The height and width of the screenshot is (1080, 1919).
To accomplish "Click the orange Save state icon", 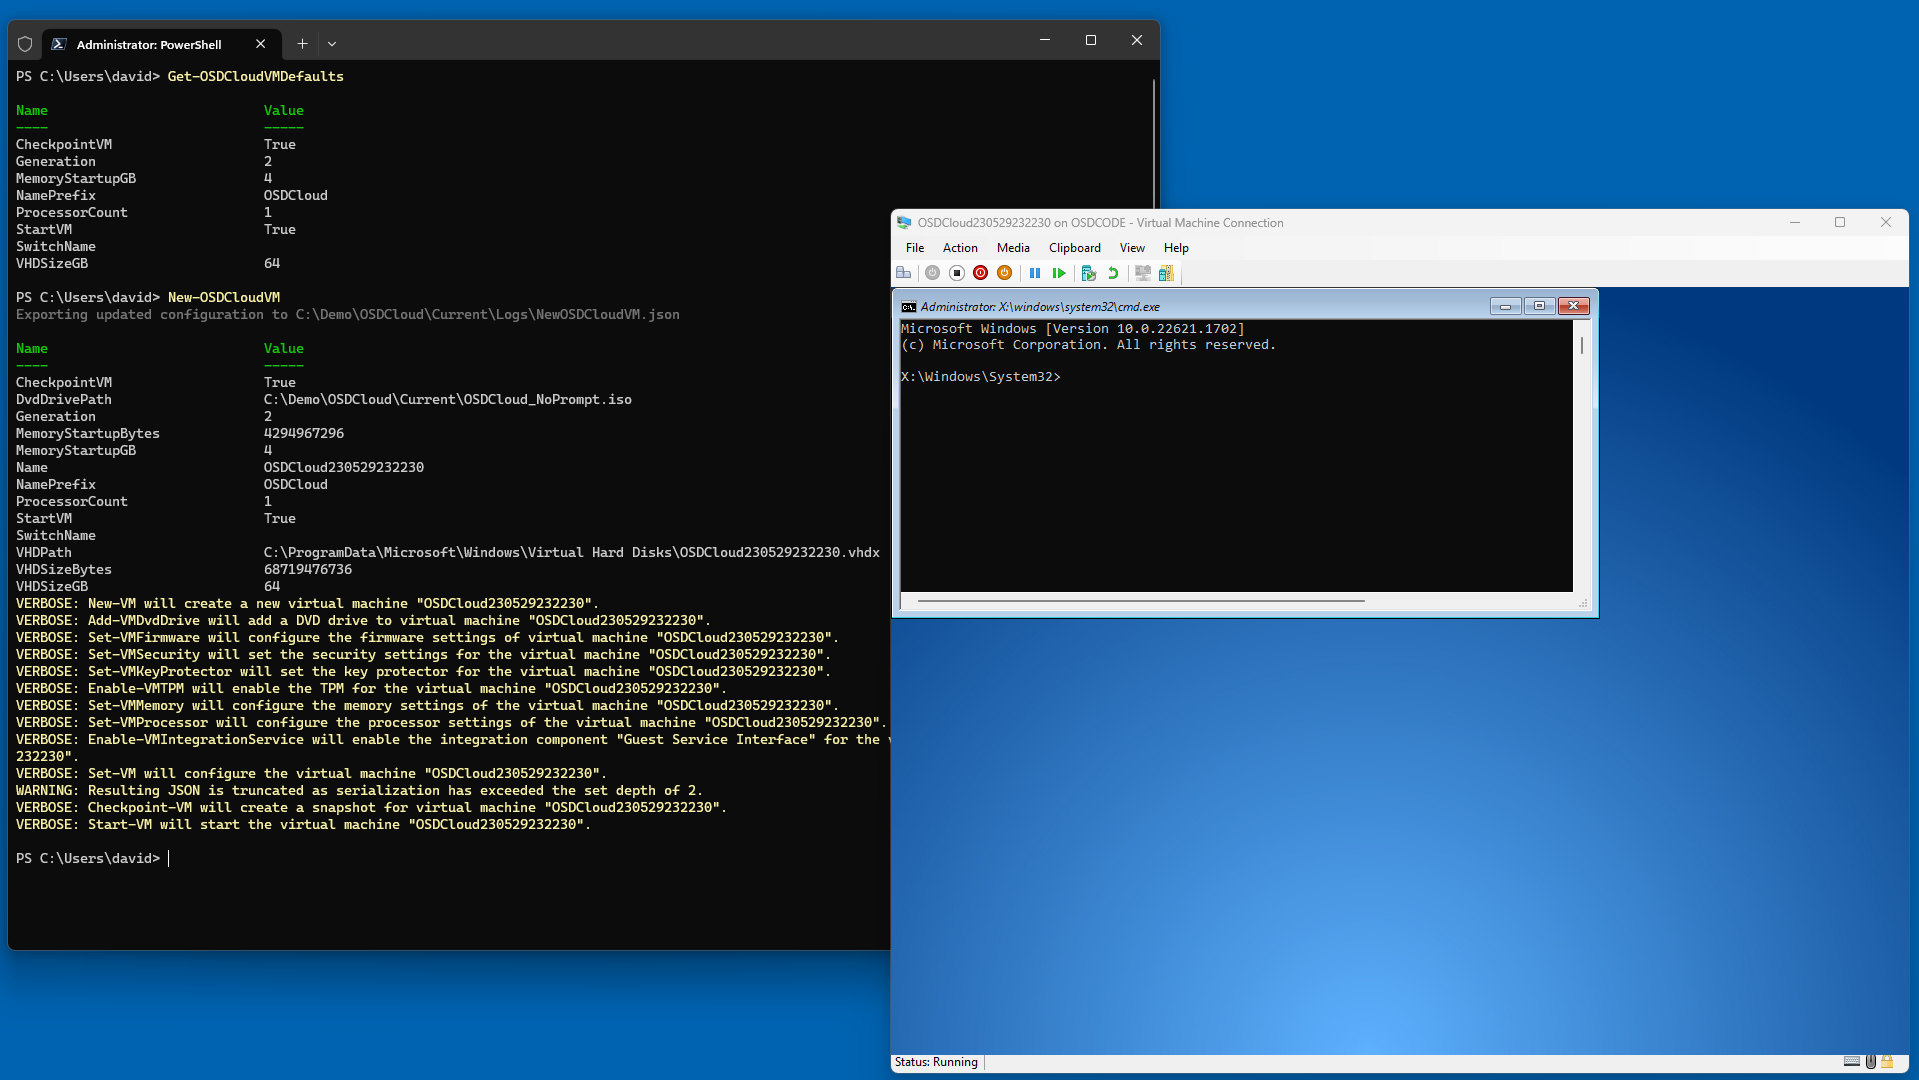I will click(1005, 273).
